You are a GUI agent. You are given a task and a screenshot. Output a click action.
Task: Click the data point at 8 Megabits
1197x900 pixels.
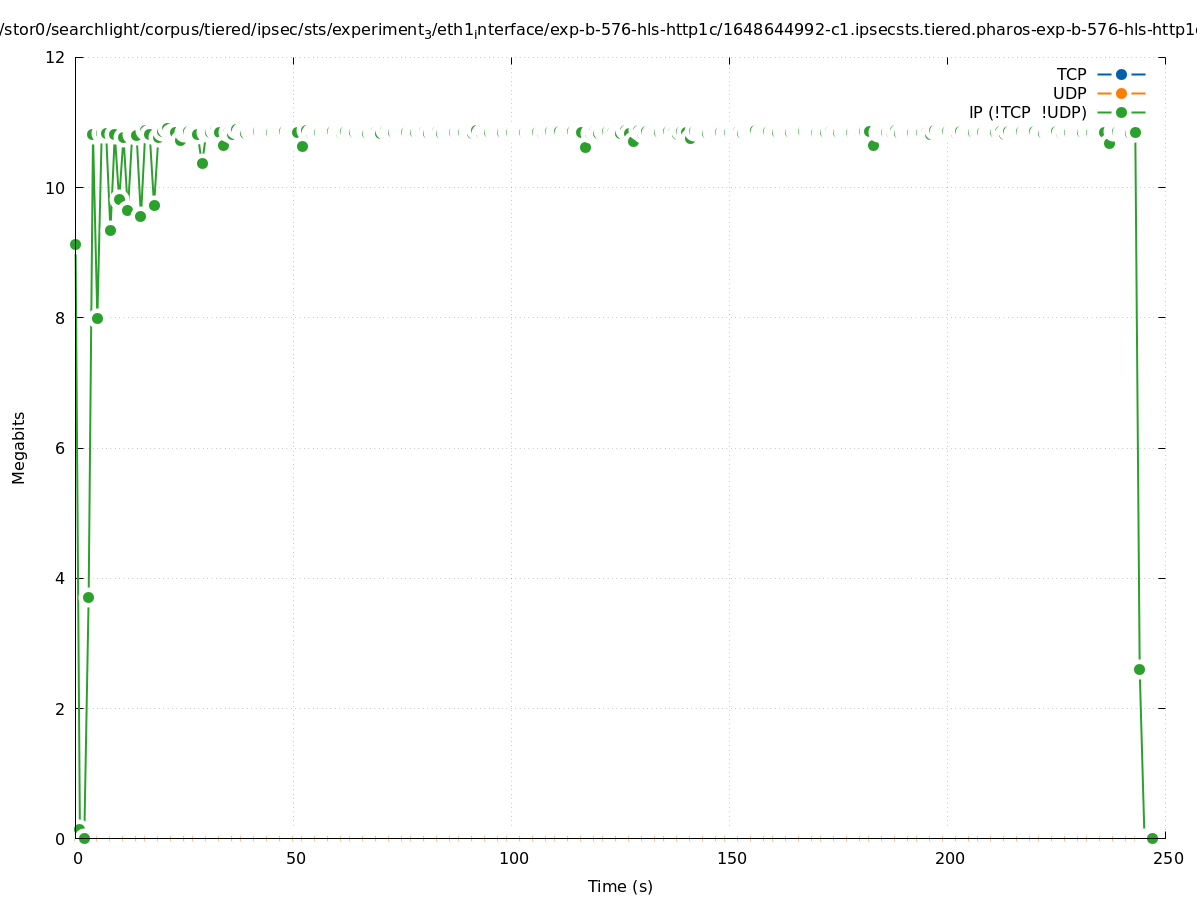point(97,318)
